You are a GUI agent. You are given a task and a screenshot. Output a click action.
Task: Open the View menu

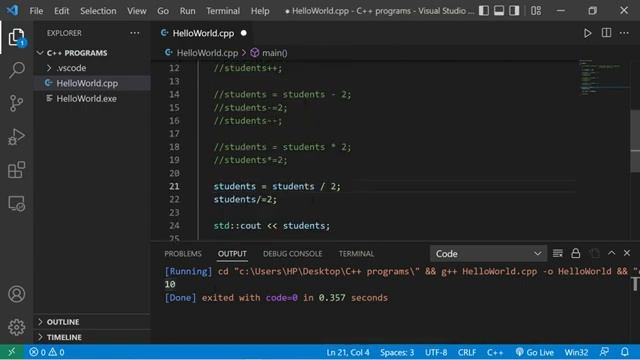tap(136, 11)
